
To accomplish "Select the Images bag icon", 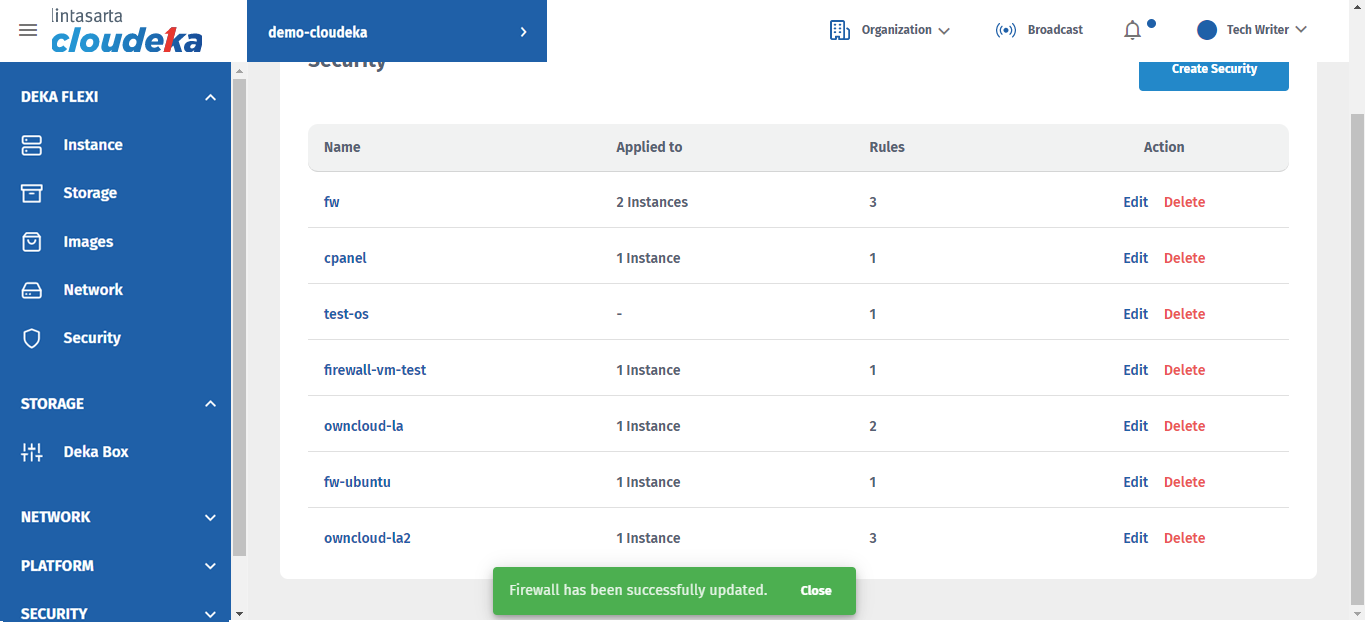I will pos(32,242).
